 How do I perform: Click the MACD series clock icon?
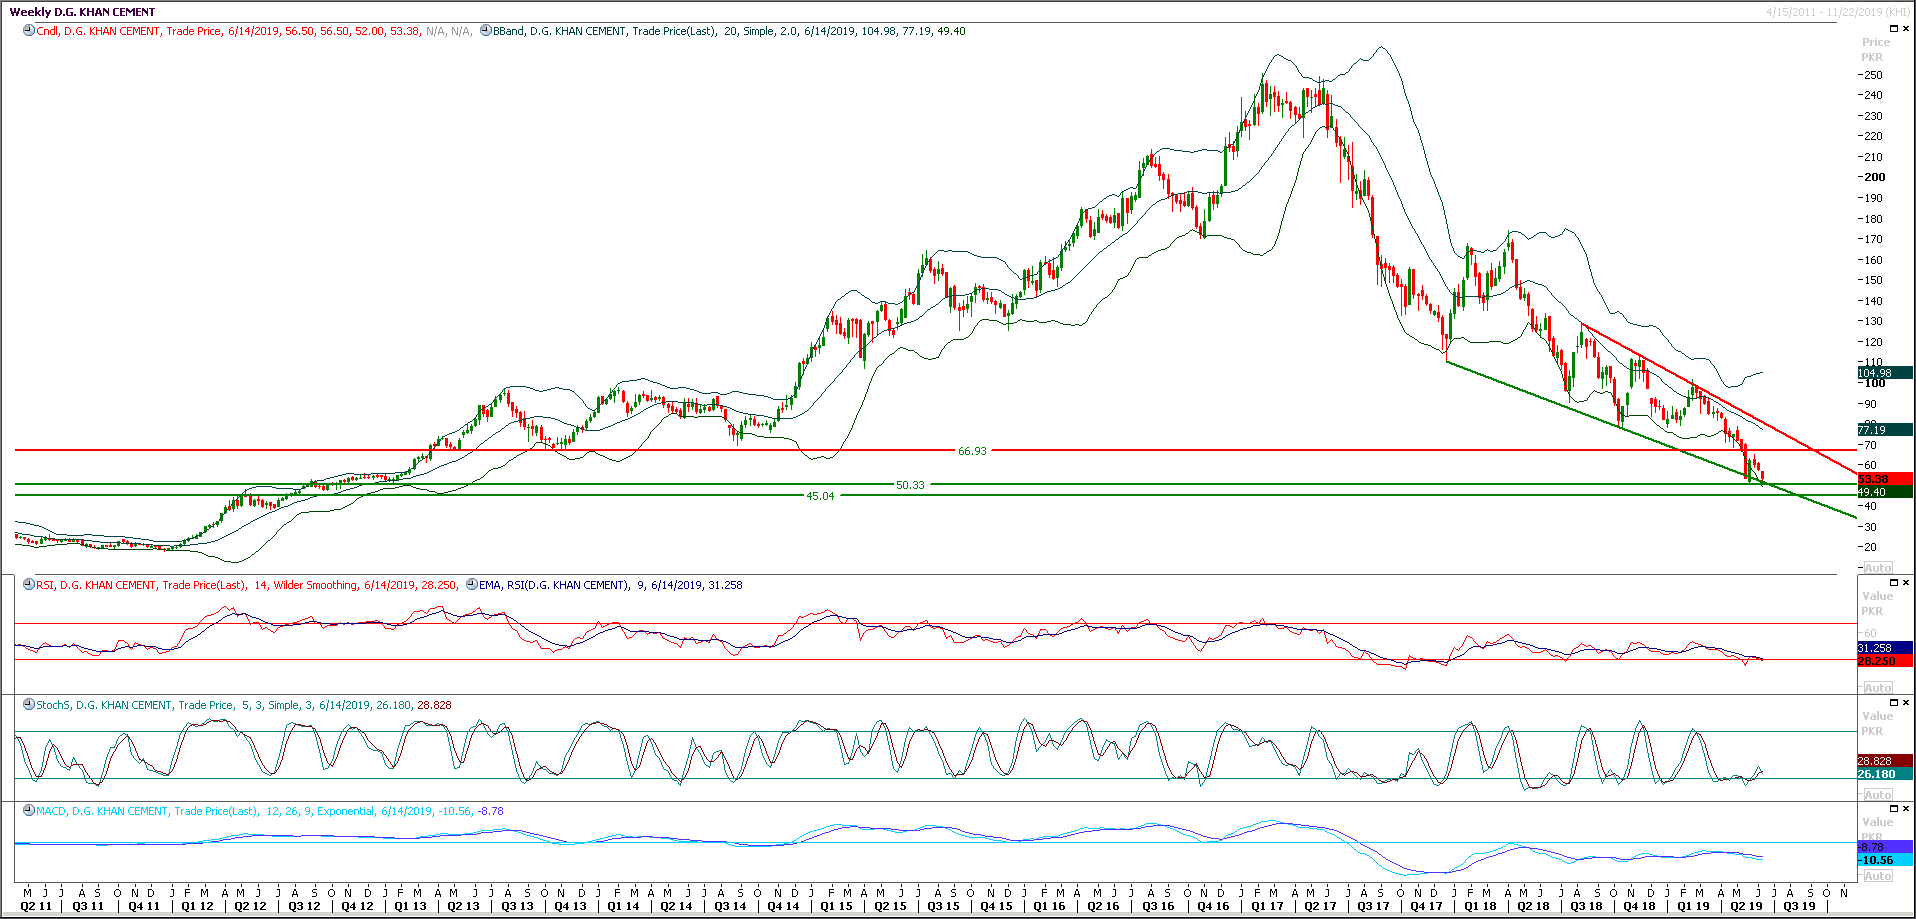pyautogui.click(x=29, y=811)
